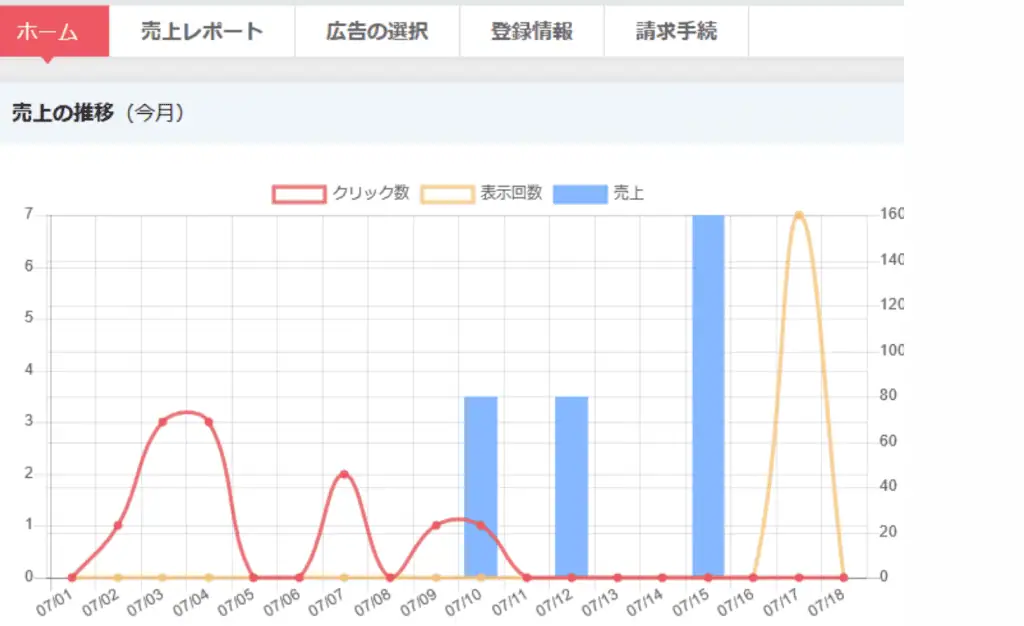Click the left axis value 7
This screenshot has width=1024, height=626.
[x=29, y=214]
